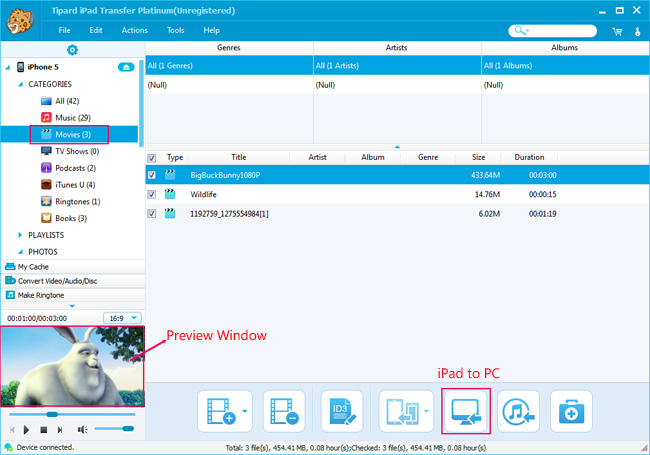
Task: Select the (Null) genre entry
Action: click(229, 85)
